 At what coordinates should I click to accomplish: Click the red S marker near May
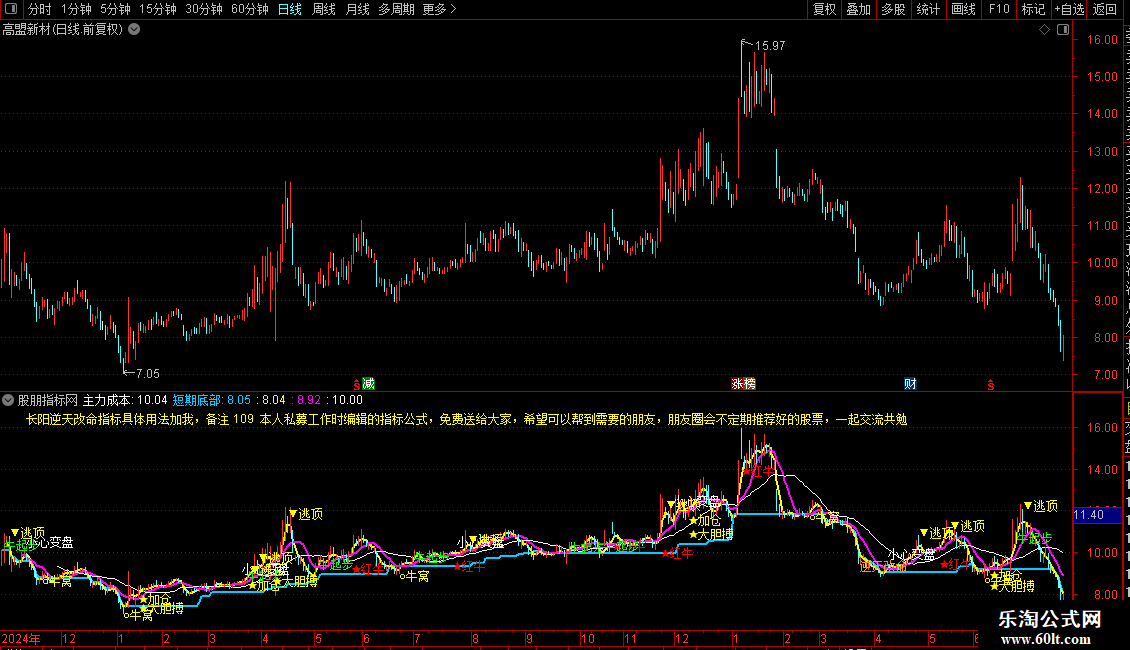click(991, 385)
